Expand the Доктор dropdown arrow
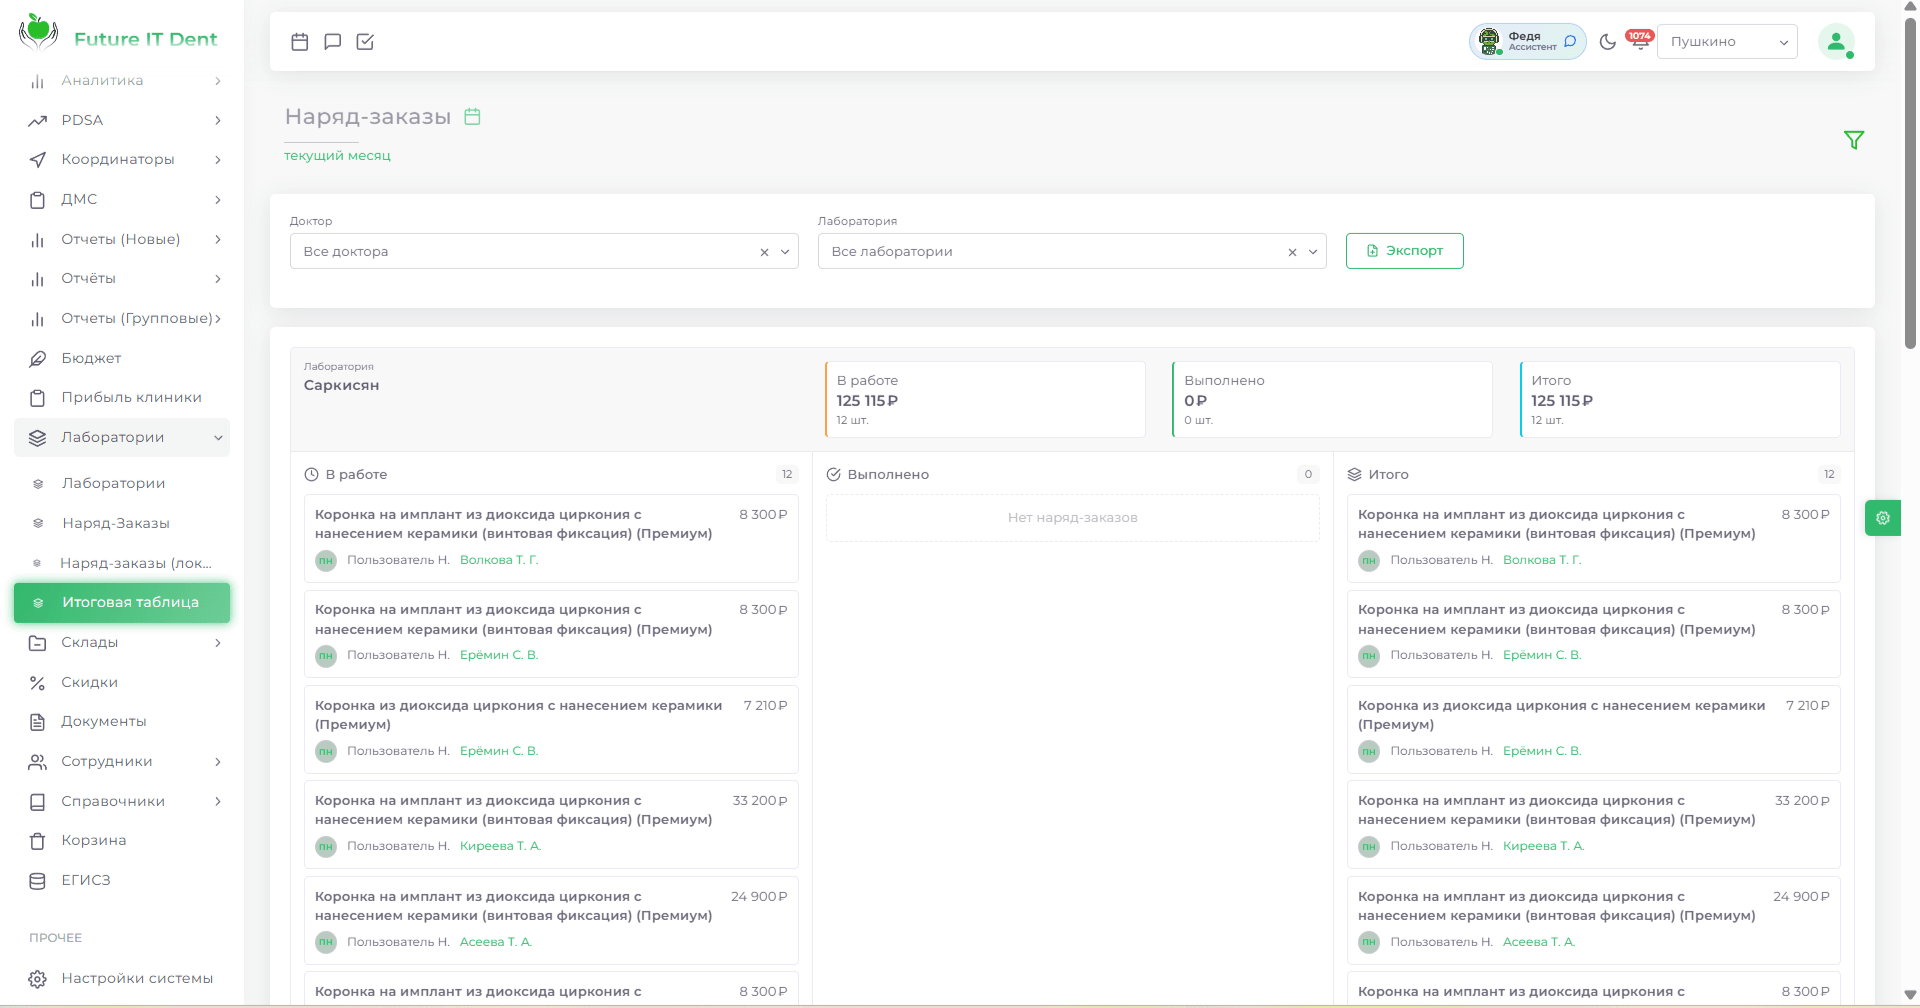This screenshot has height=1008, width=1920. click(785, 252)
